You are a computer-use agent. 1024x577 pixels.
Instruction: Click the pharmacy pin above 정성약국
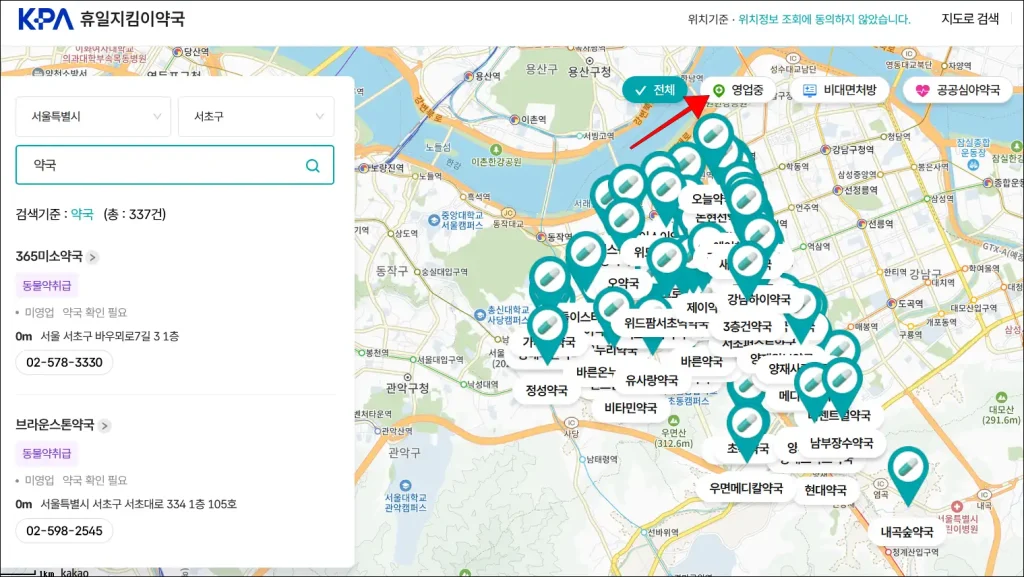[x=547, y=334]
